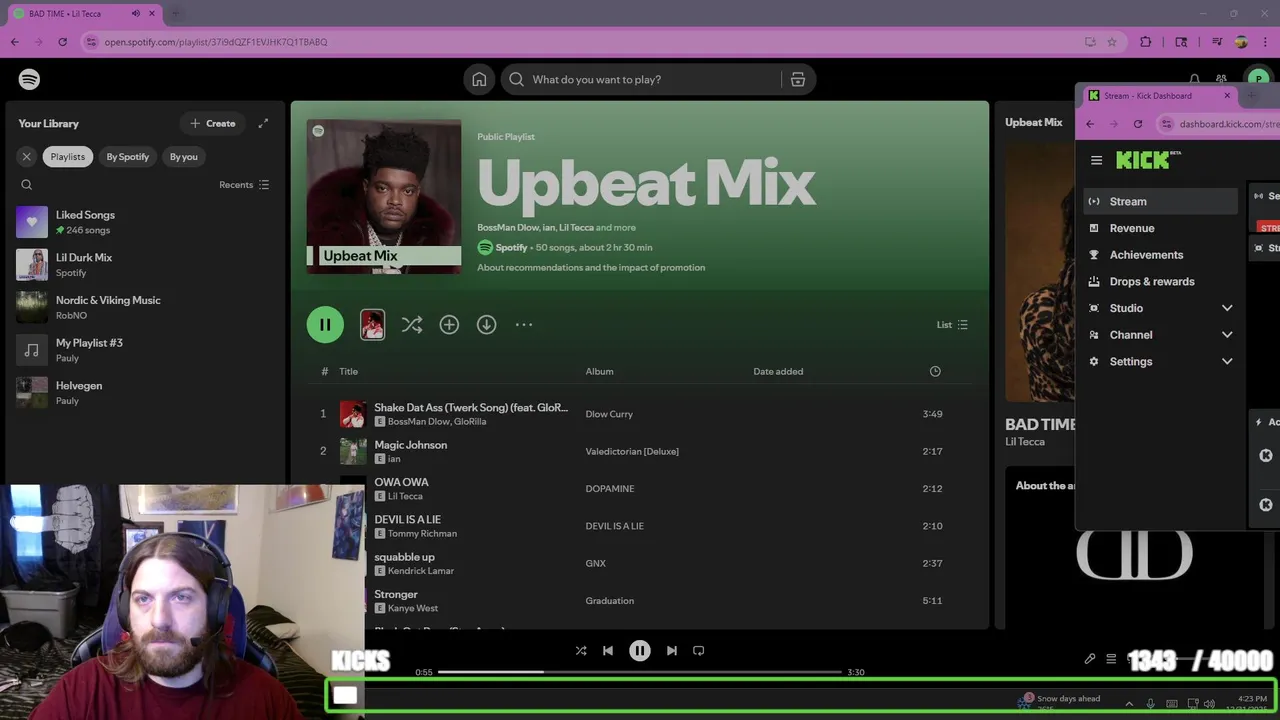Open Nordic & Viking Music playlist
This screenshot has width=1280, height=720.
pos(145,307)
